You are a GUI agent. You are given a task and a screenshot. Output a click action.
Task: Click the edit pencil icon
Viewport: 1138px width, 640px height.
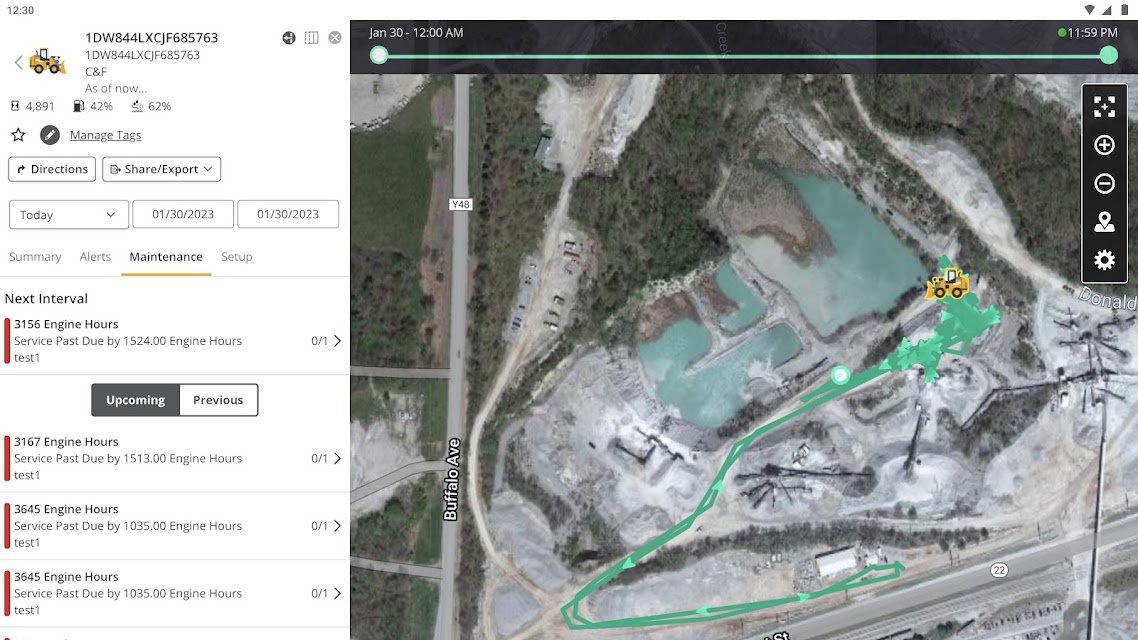pos(49,135)
